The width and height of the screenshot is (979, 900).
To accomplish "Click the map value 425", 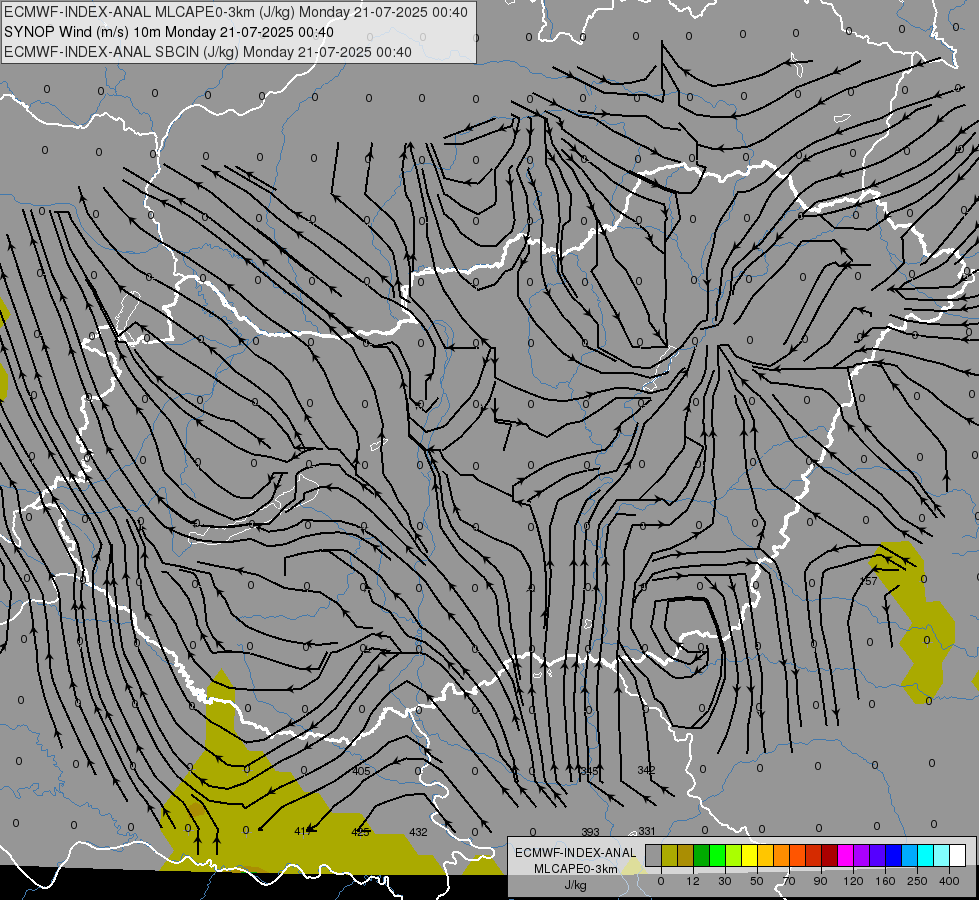I will [361, 832].
